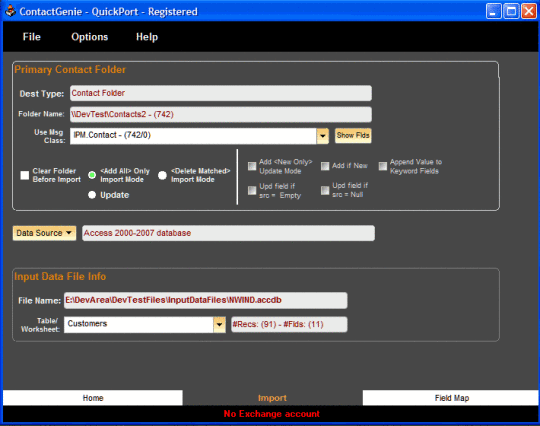Click the Primary Contact Folder heading

tap(70, 70)
